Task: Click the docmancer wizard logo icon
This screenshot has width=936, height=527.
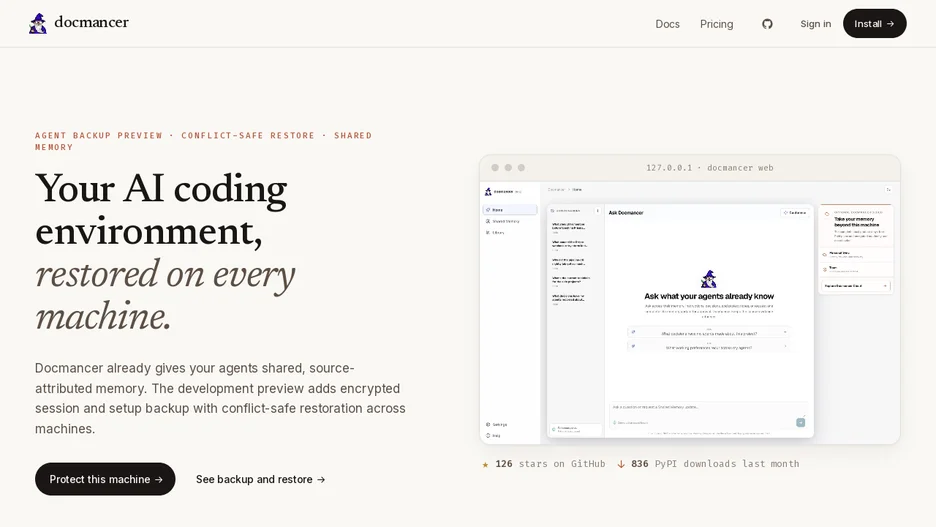Action: click(x=38, y=23)
